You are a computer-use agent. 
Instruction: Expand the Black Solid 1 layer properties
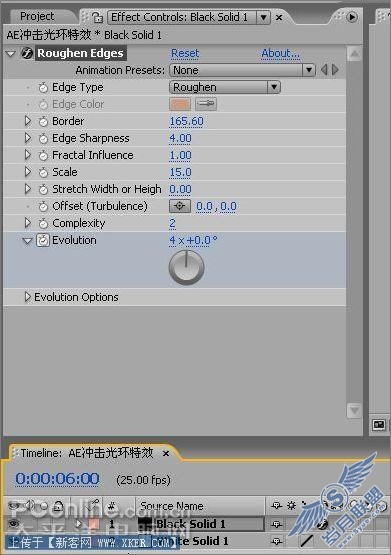click(79, 523)
